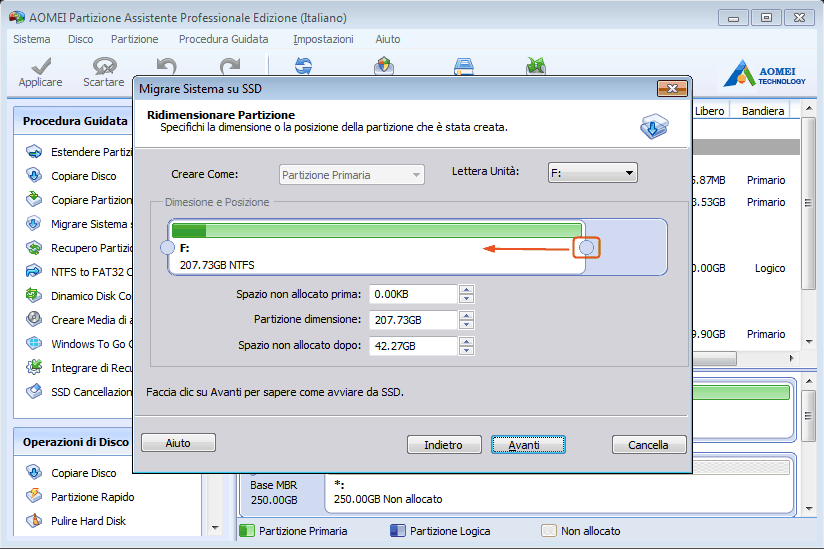Click the Partizione Primaria legend swatch
The width and height of the screenshot is (824, 549).
tap(246, 531)
